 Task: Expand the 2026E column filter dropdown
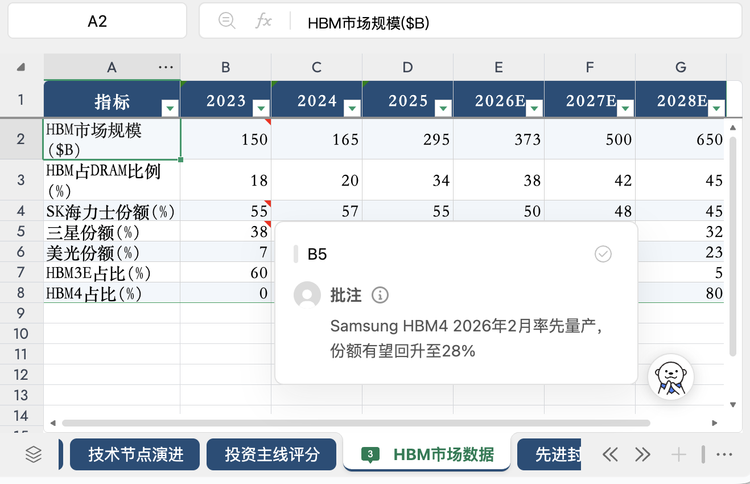tap(533, 107)
